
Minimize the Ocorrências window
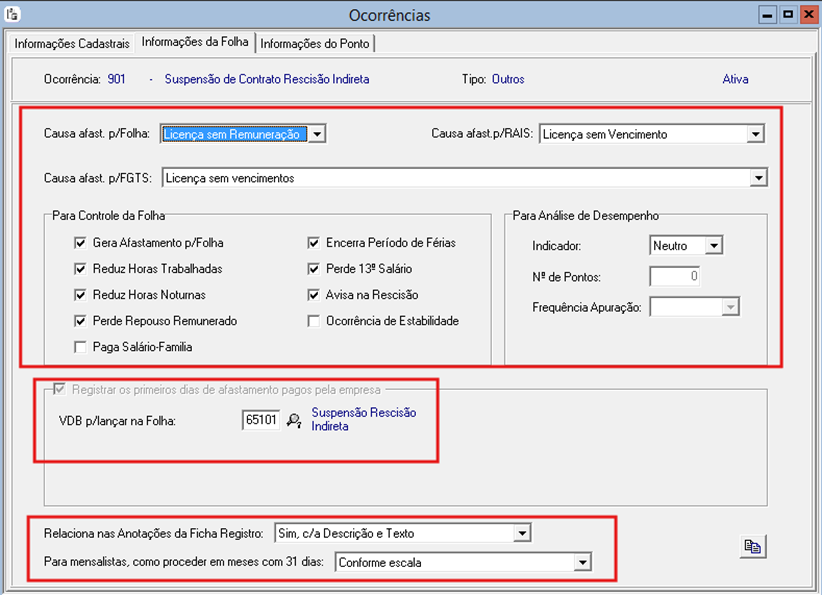767,15
